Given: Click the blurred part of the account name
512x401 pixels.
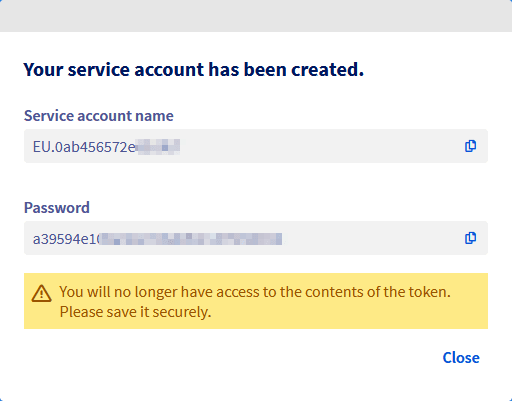Looking at the screenshot, I should (158, 147).
